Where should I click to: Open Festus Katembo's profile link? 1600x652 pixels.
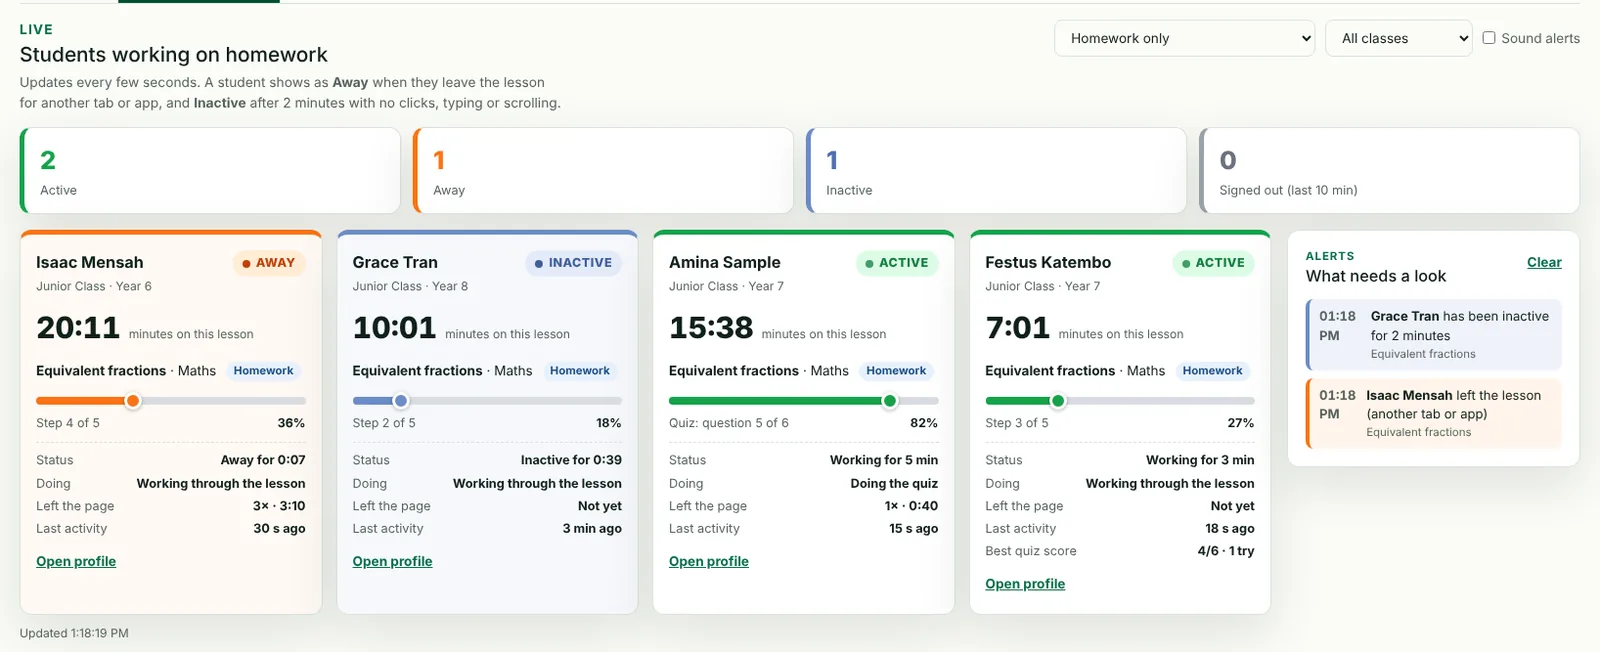tap(1025, 584)
